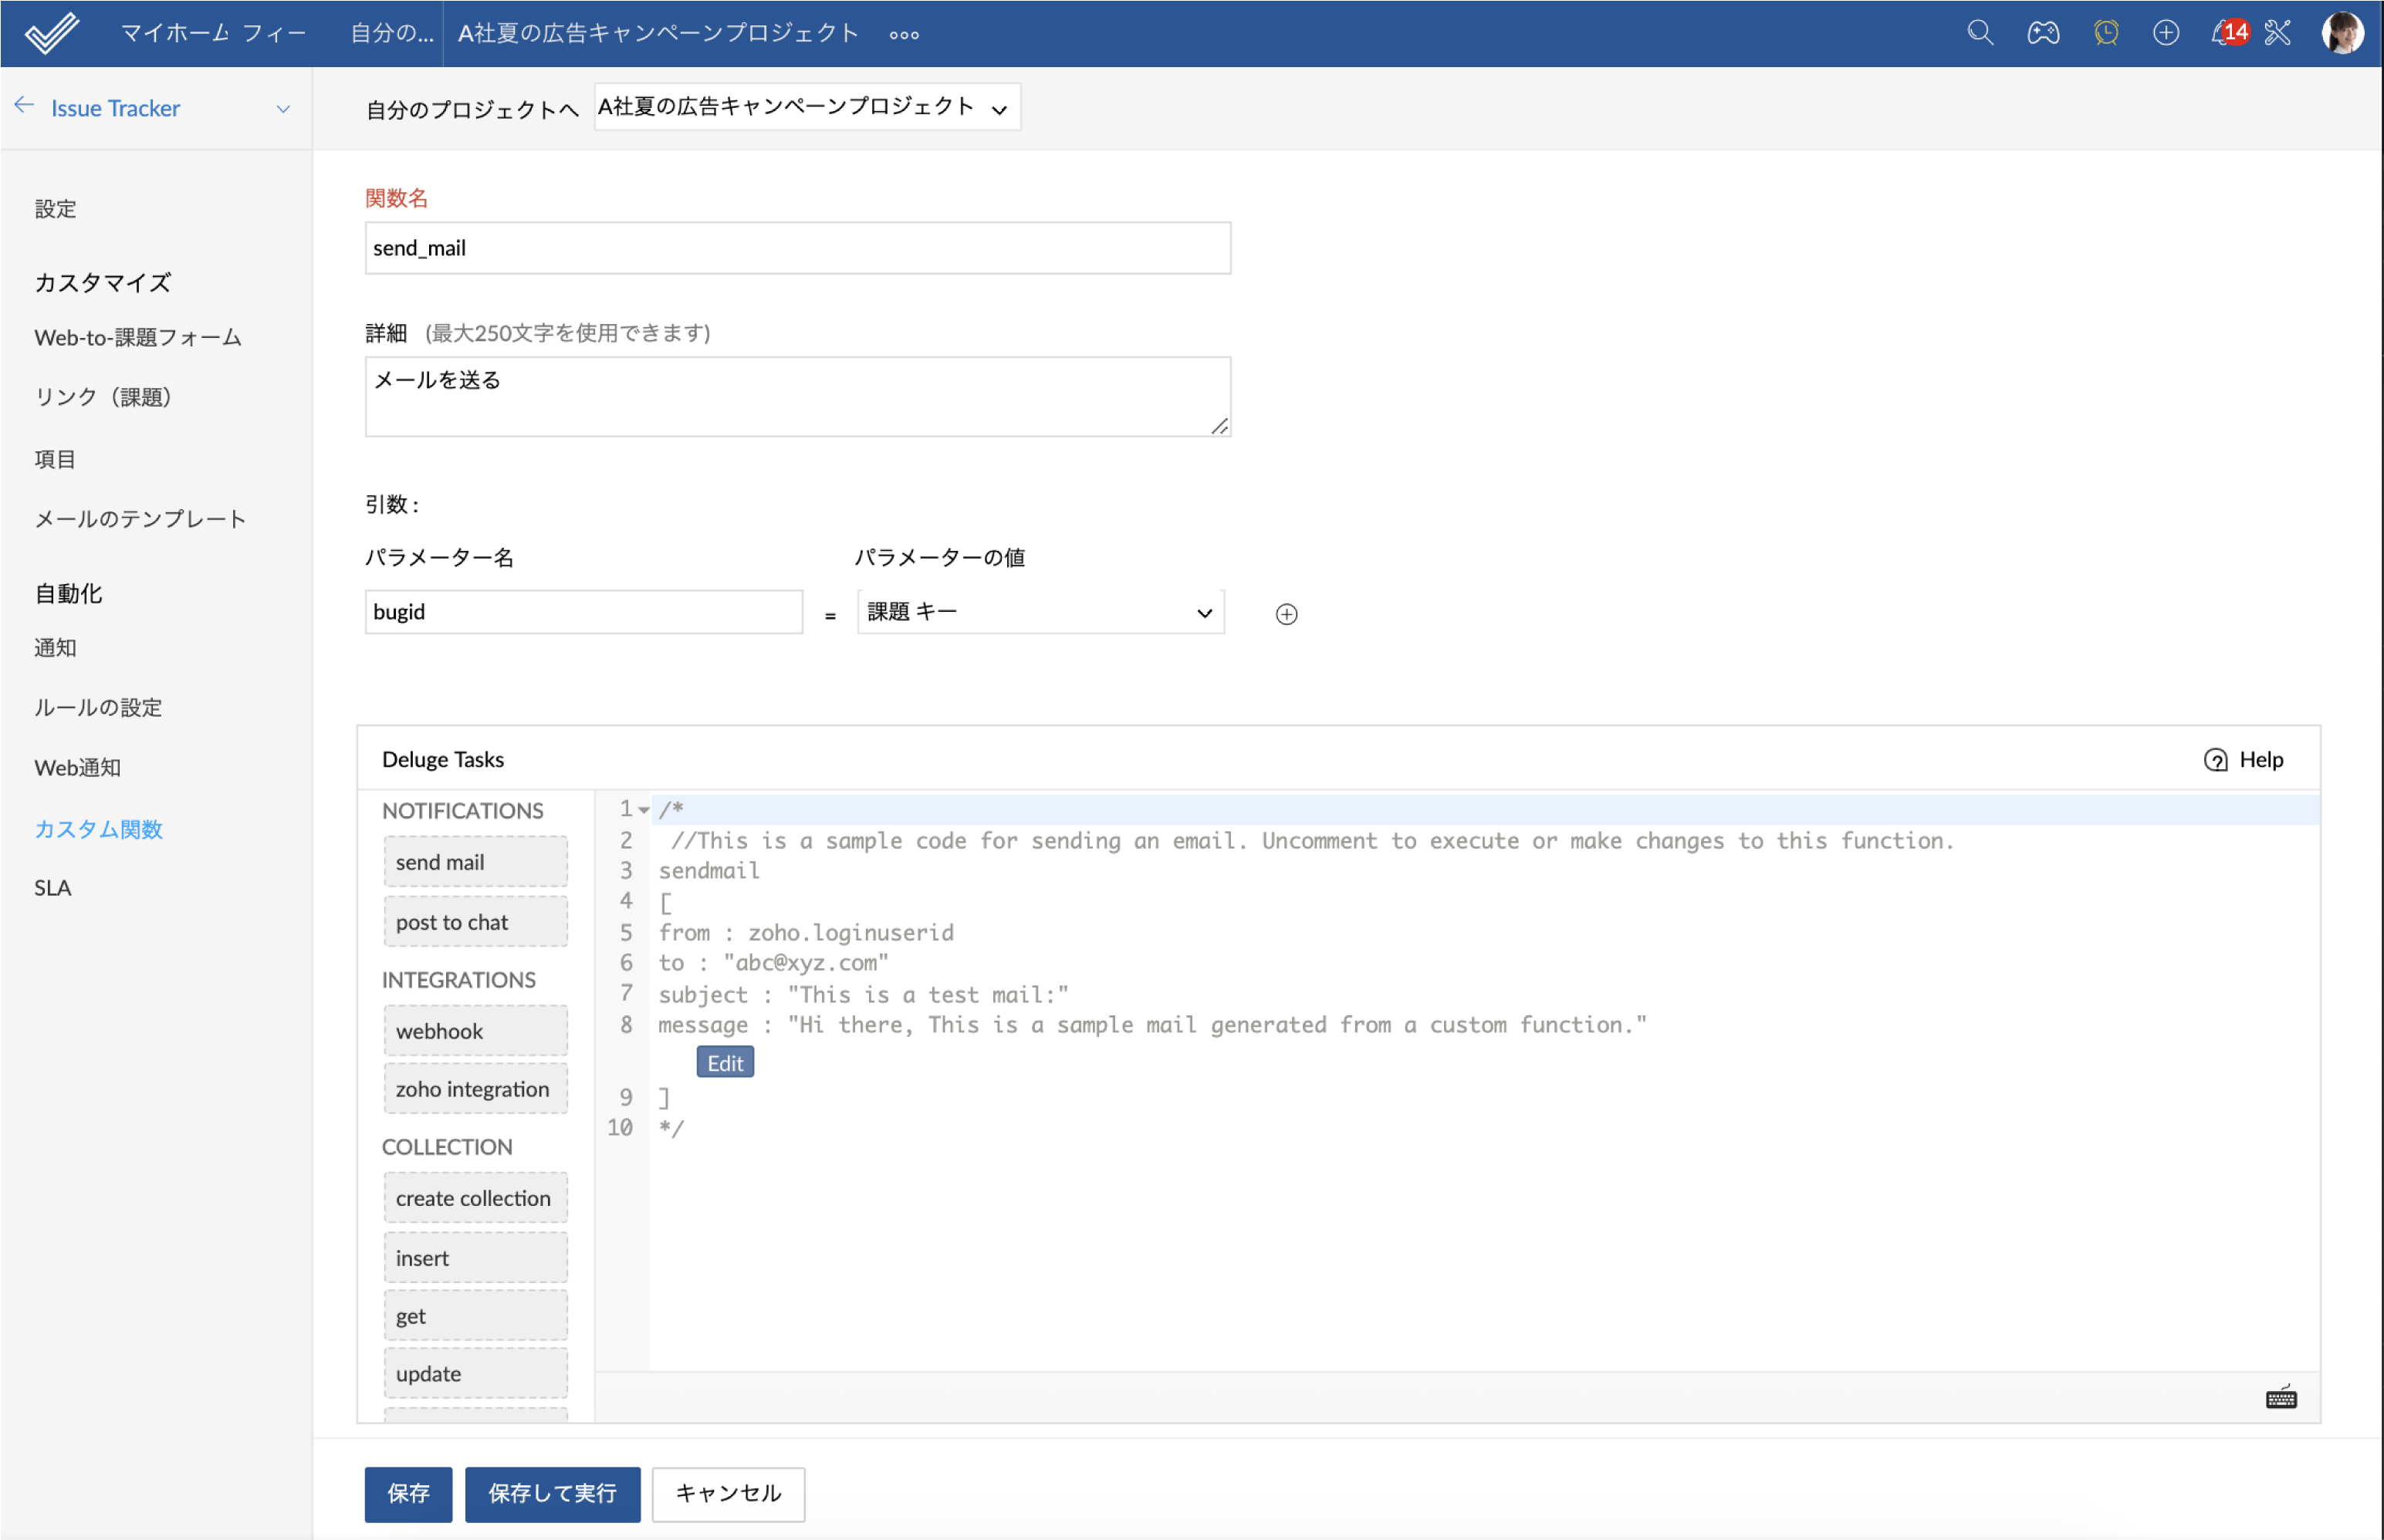
Task: Focus the bugid parameter name field
Action: (x=583, y=612)
